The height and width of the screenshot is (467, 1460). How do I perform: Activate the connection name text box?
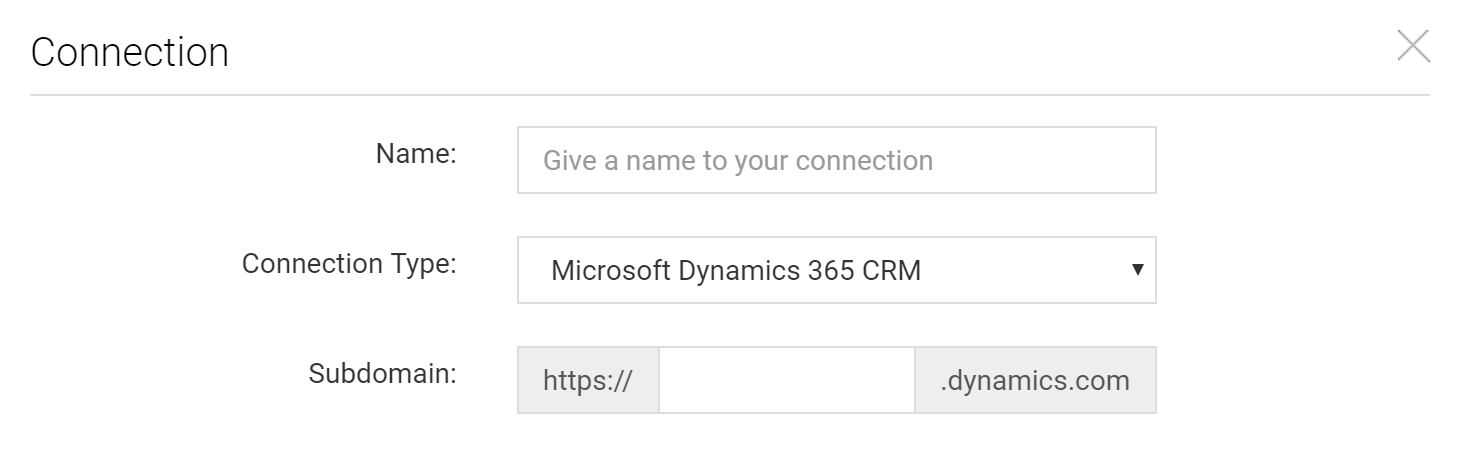836,160
